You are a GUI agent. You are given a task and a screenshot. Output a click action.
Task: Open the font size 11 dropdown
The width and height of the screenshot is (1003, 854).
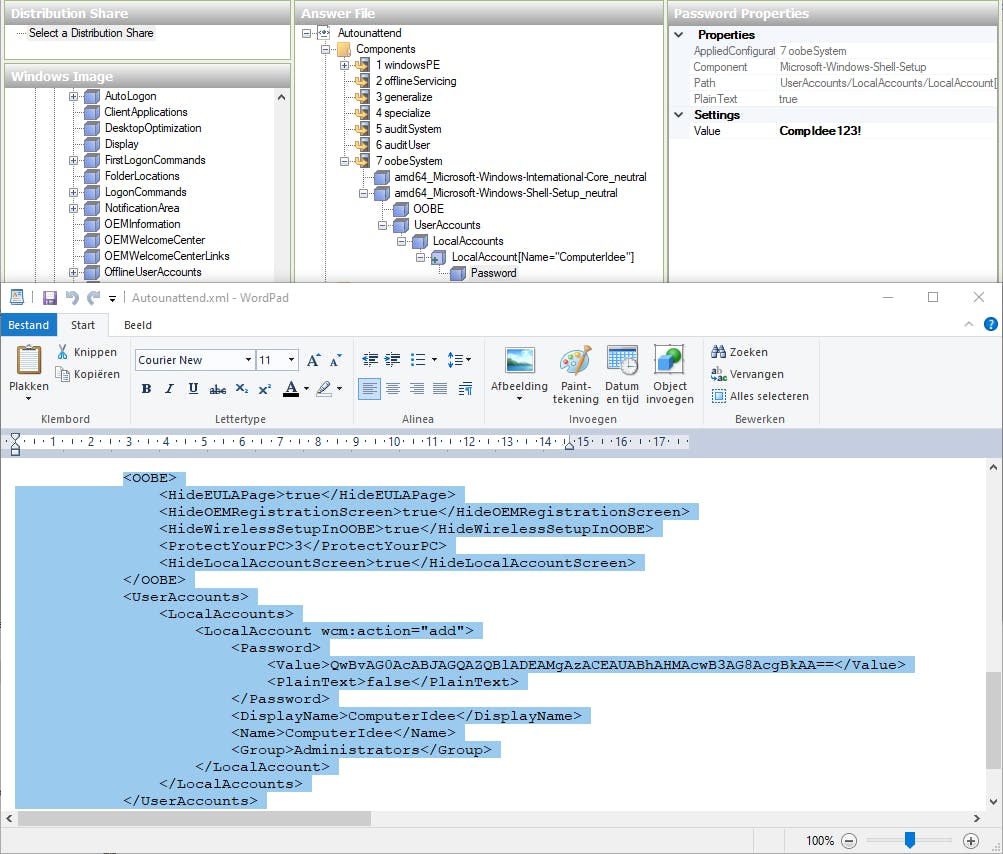point(291,360)
